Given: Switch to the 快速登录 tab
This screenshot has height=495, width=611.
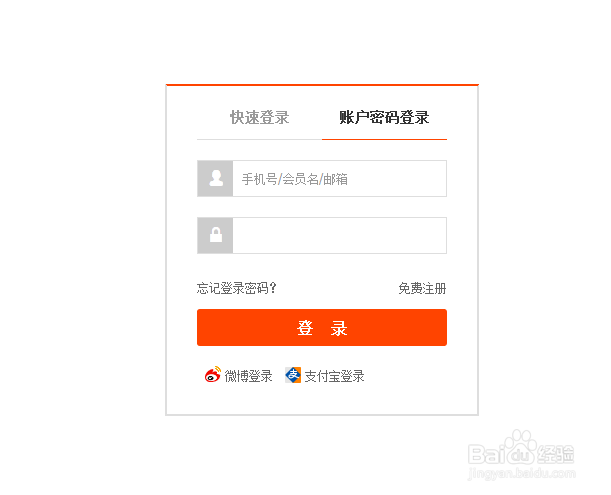Looking at the screenshot, I should pos(260,117).
